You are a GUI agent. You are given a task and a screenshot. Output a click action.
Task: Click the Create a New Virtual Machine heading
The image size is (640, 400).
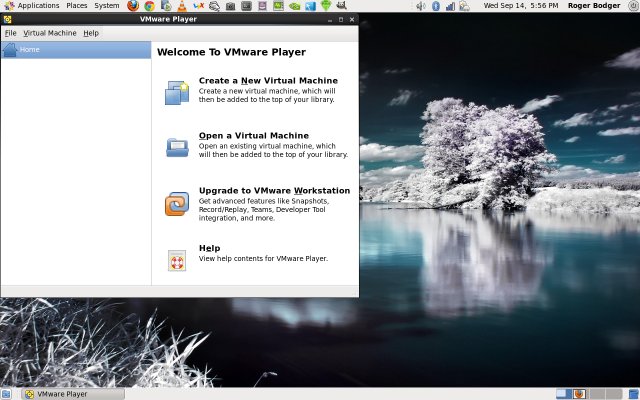click(268, 80)
